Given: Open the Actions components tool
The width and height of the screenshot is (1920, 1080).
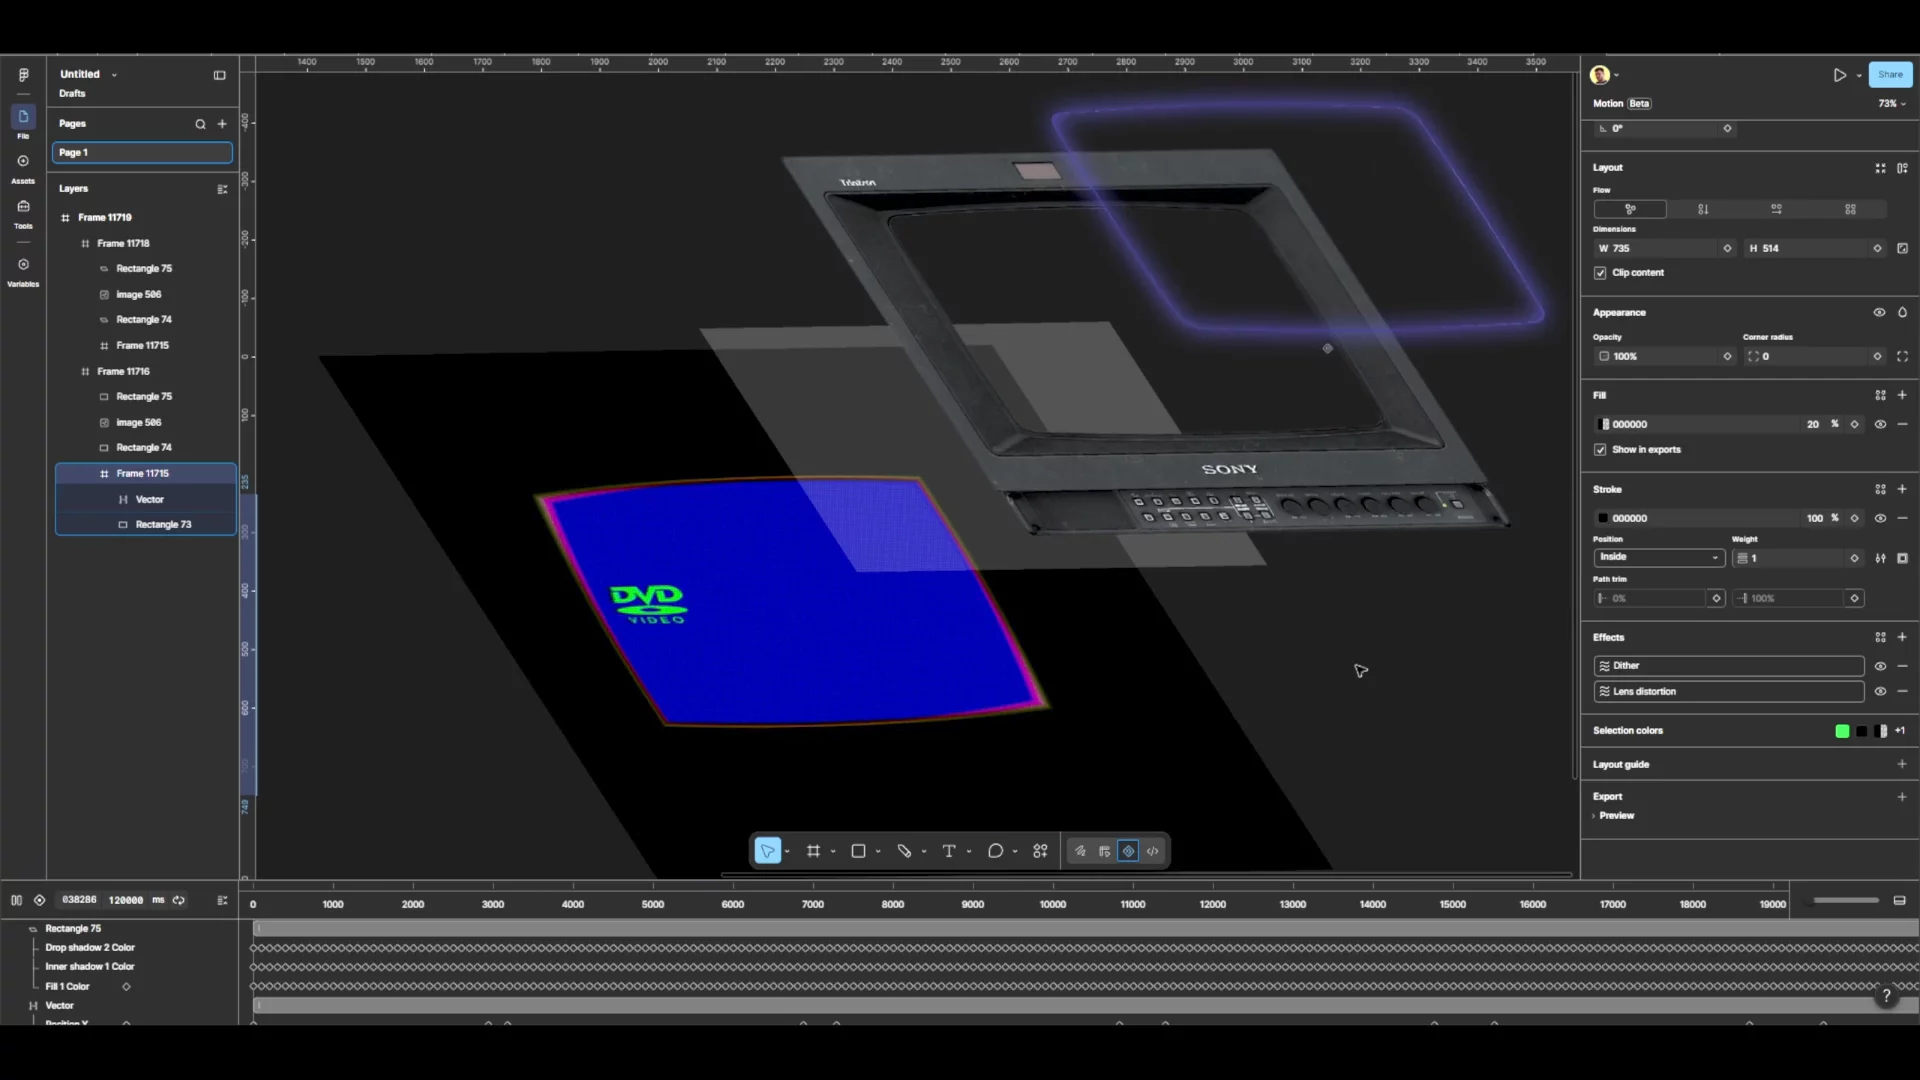Looking at the screenshot, I should click(1040, 851).
